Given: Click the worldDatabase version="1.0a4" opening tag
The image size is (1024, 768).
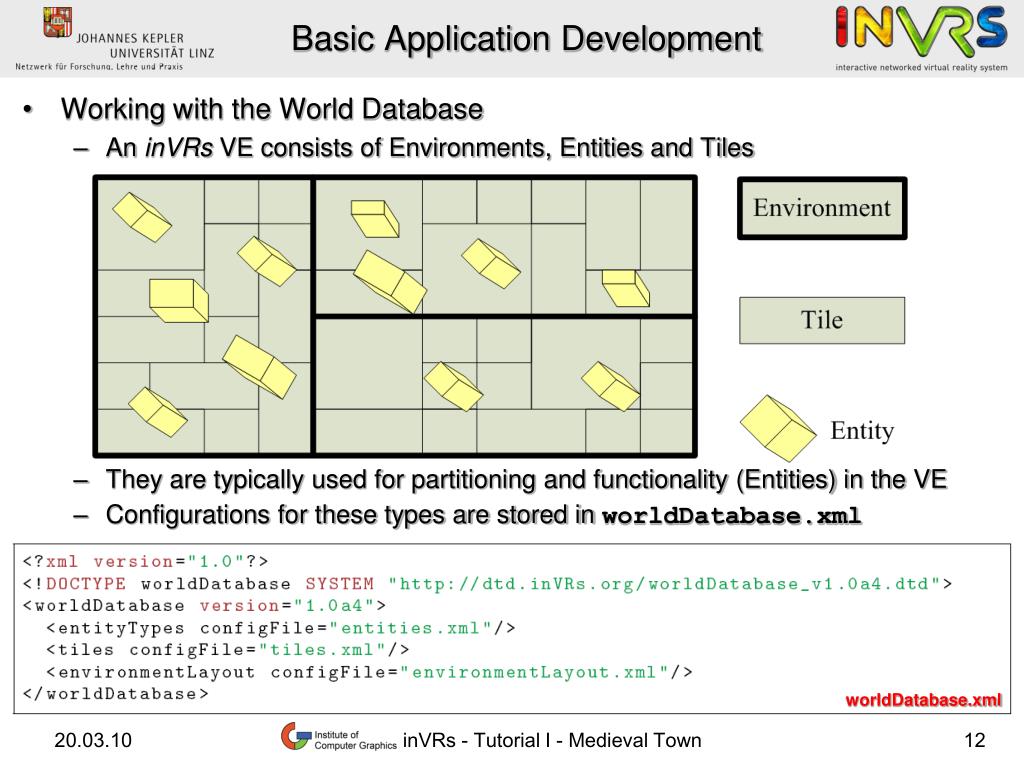Looking at the screenshot, I should point(204,606).
